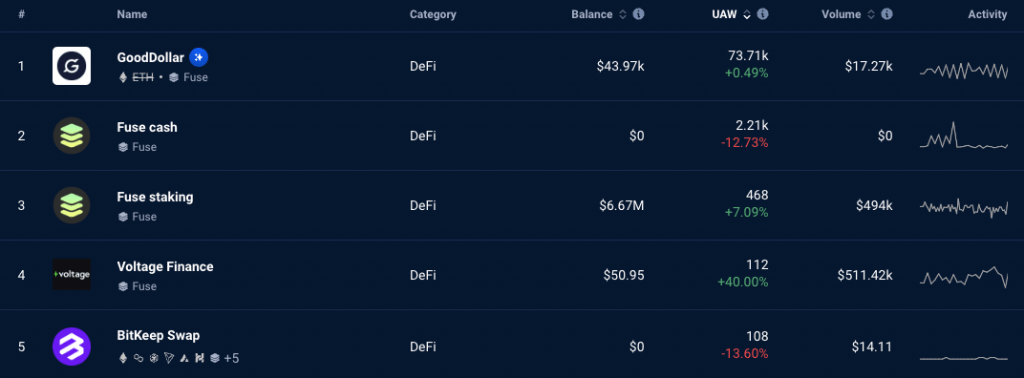Image resolution: width=1024 pixels, height=378 pixels.
Task: Click the Fuse staking logo icon
Action: click(71, 205)
